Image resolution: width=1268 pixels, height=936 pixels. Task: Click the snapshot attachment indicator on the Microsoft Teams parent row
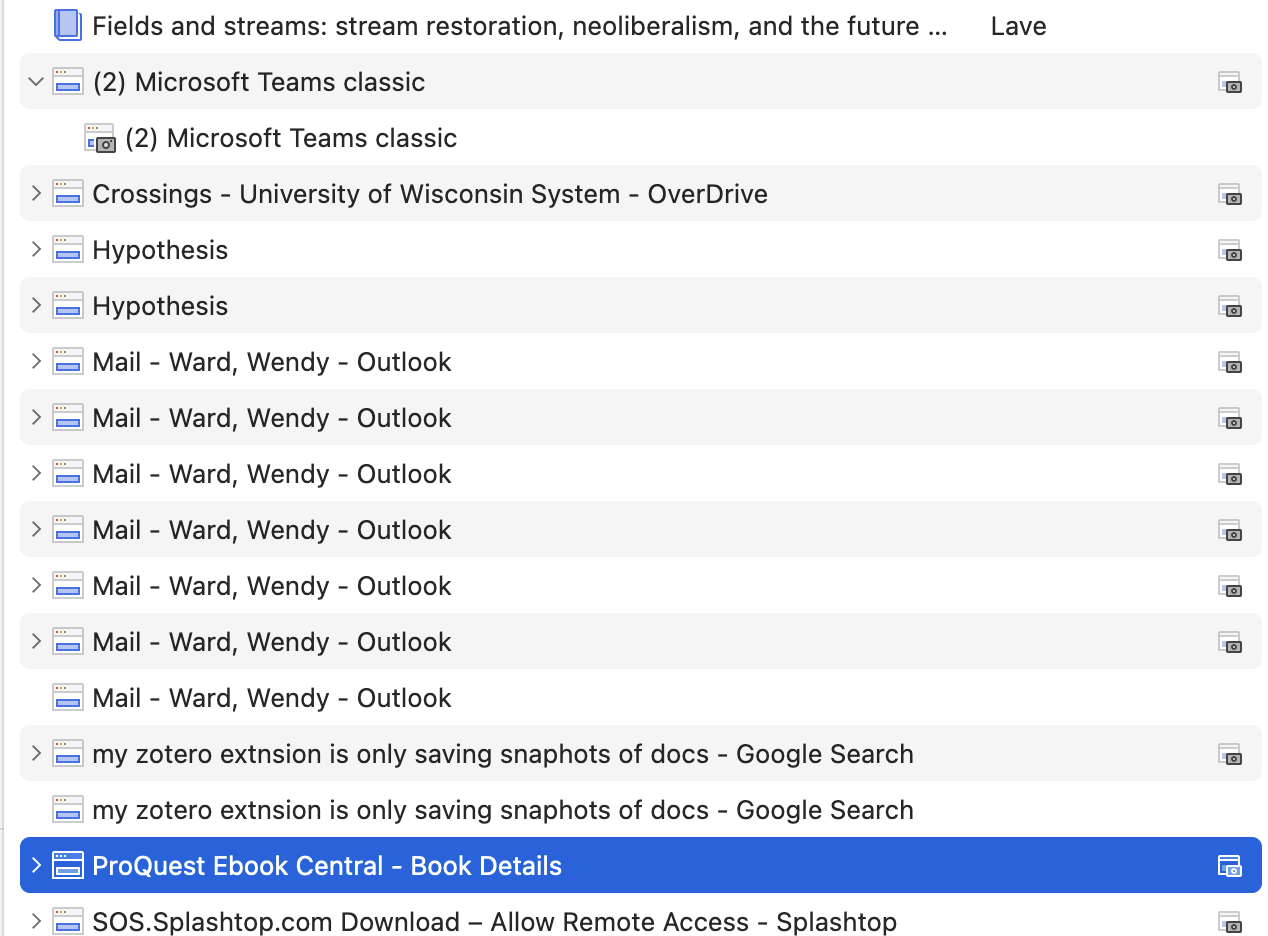click(1230, 82)
